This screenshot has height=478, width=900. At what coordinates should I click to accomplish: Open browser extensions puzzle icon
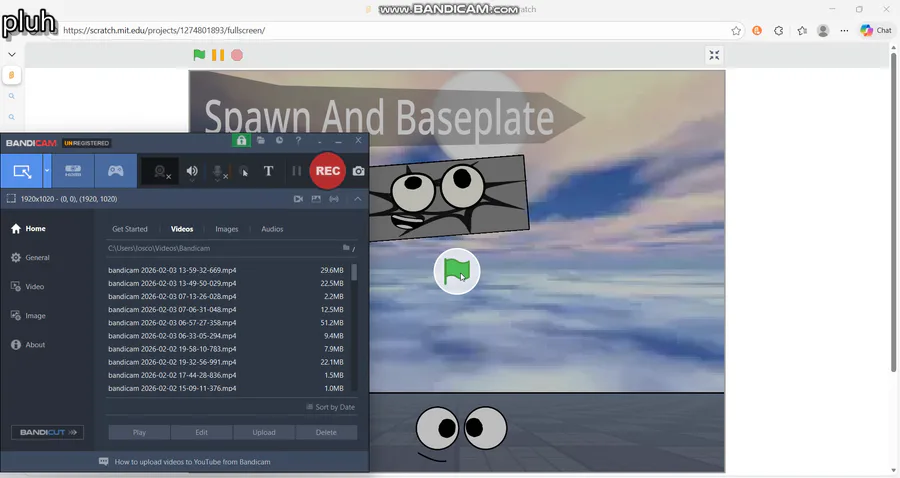click(778, 31)
